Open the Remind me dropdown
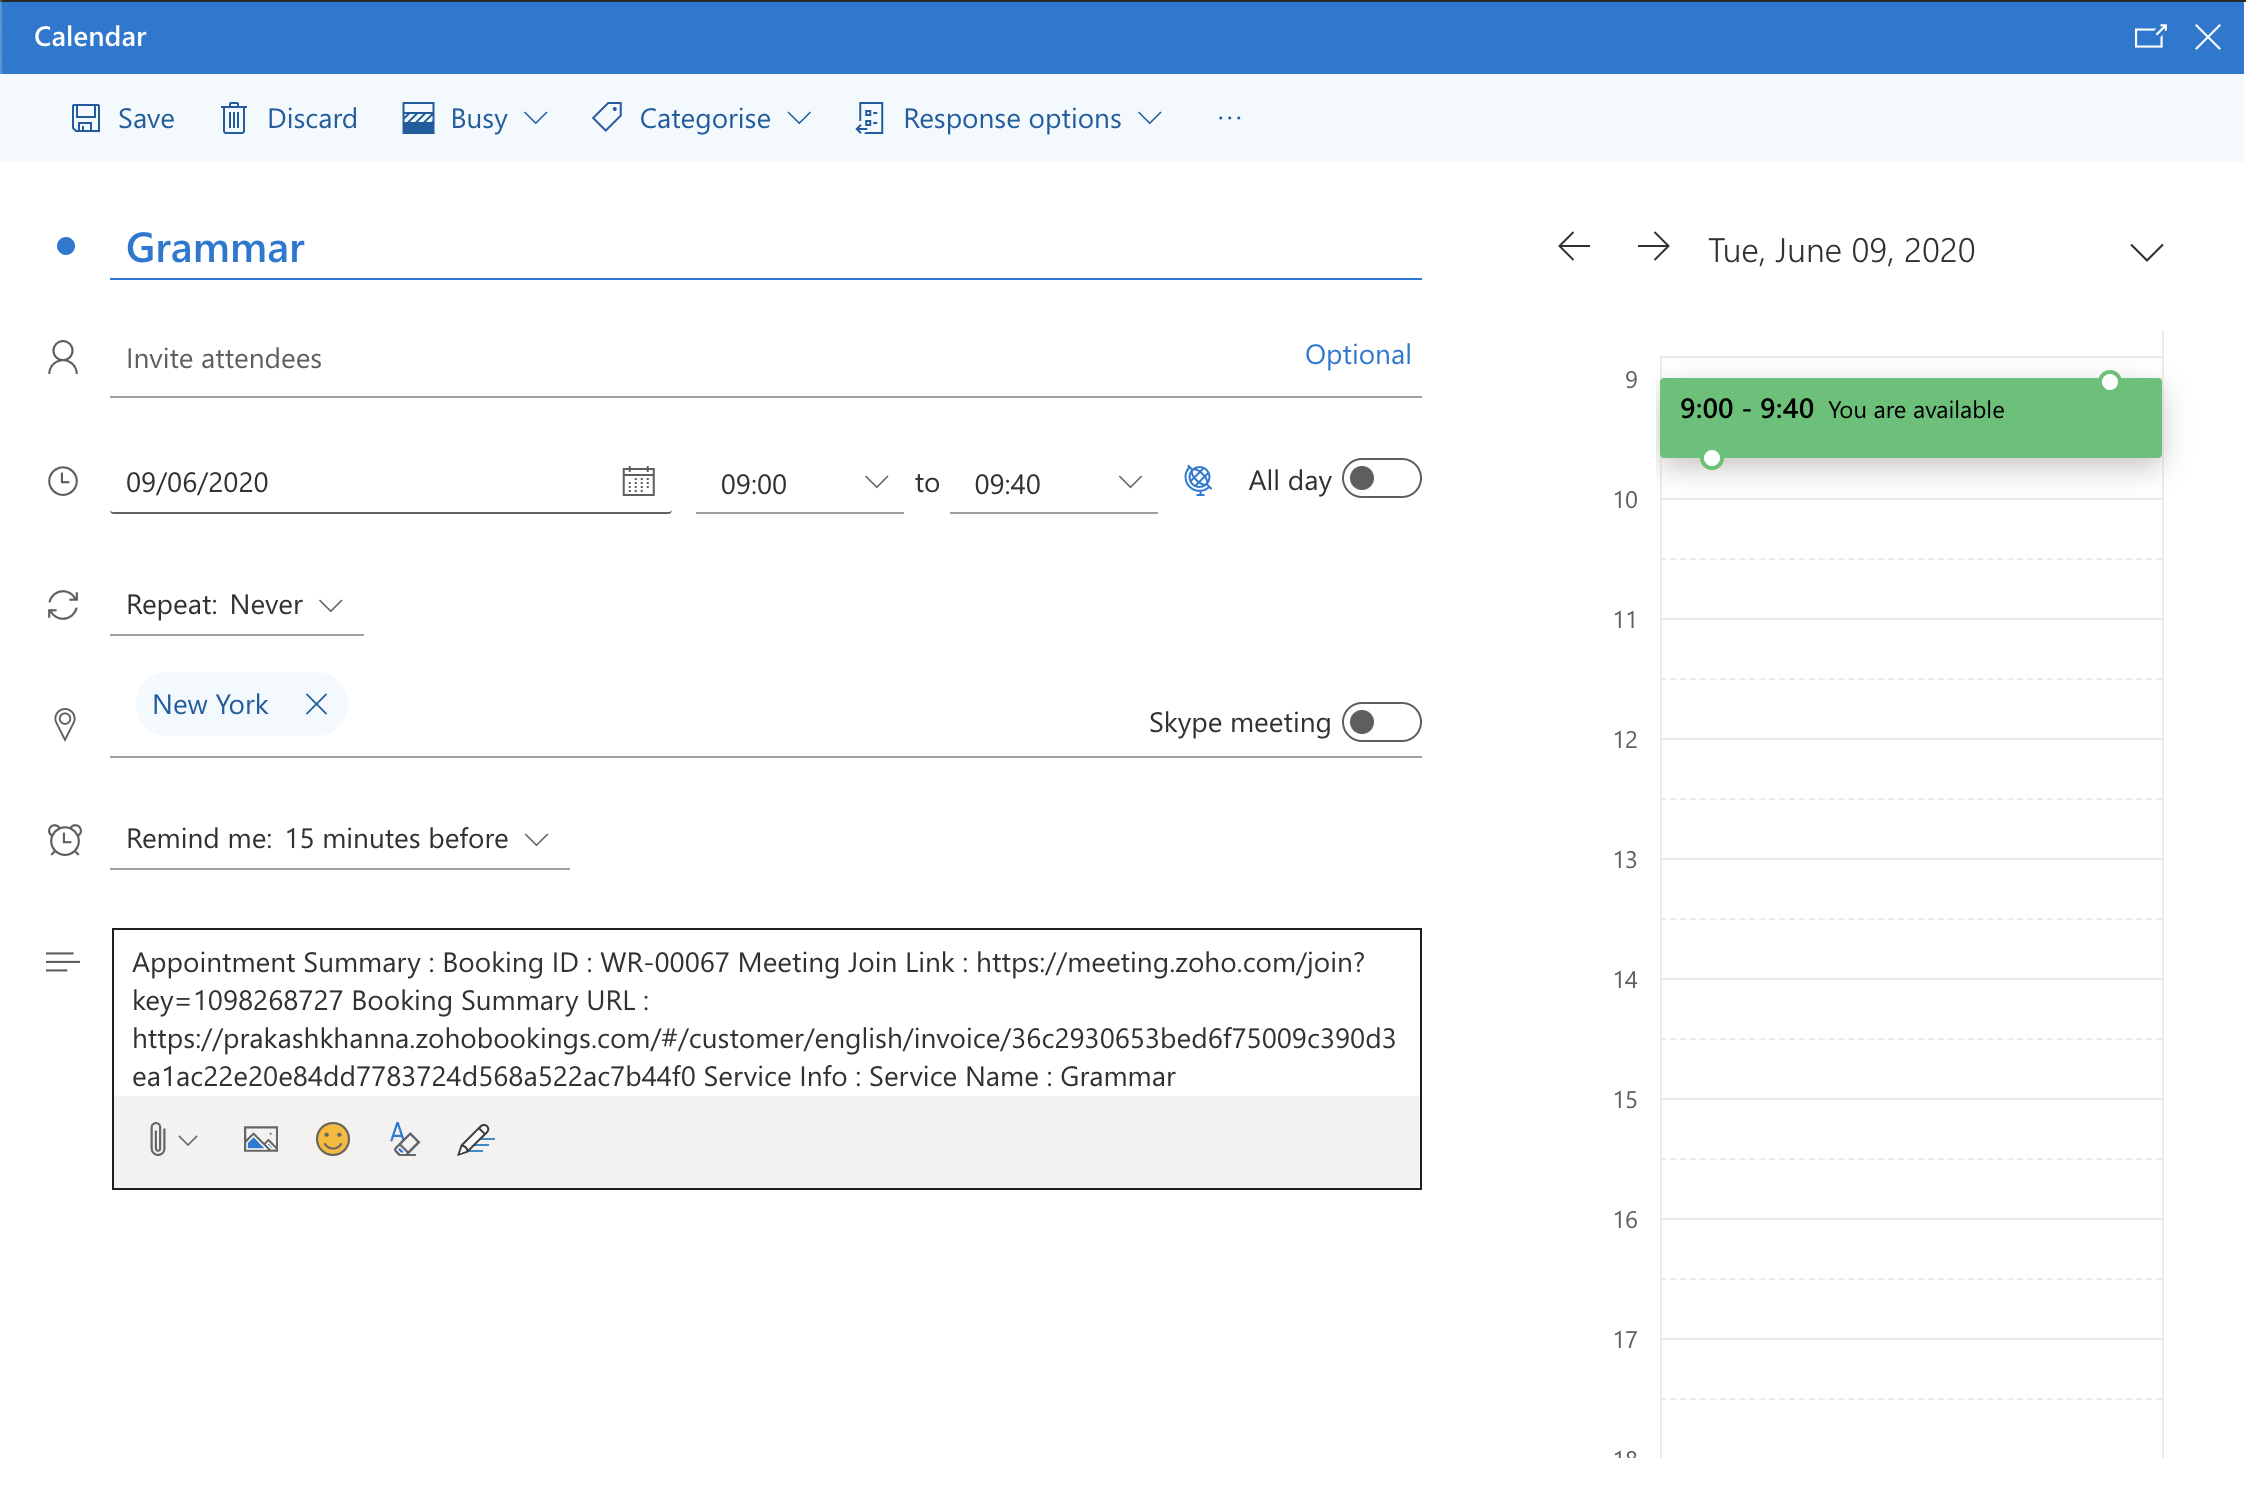The width and height of the screenshot is (2246, 1496). (338, 839)
